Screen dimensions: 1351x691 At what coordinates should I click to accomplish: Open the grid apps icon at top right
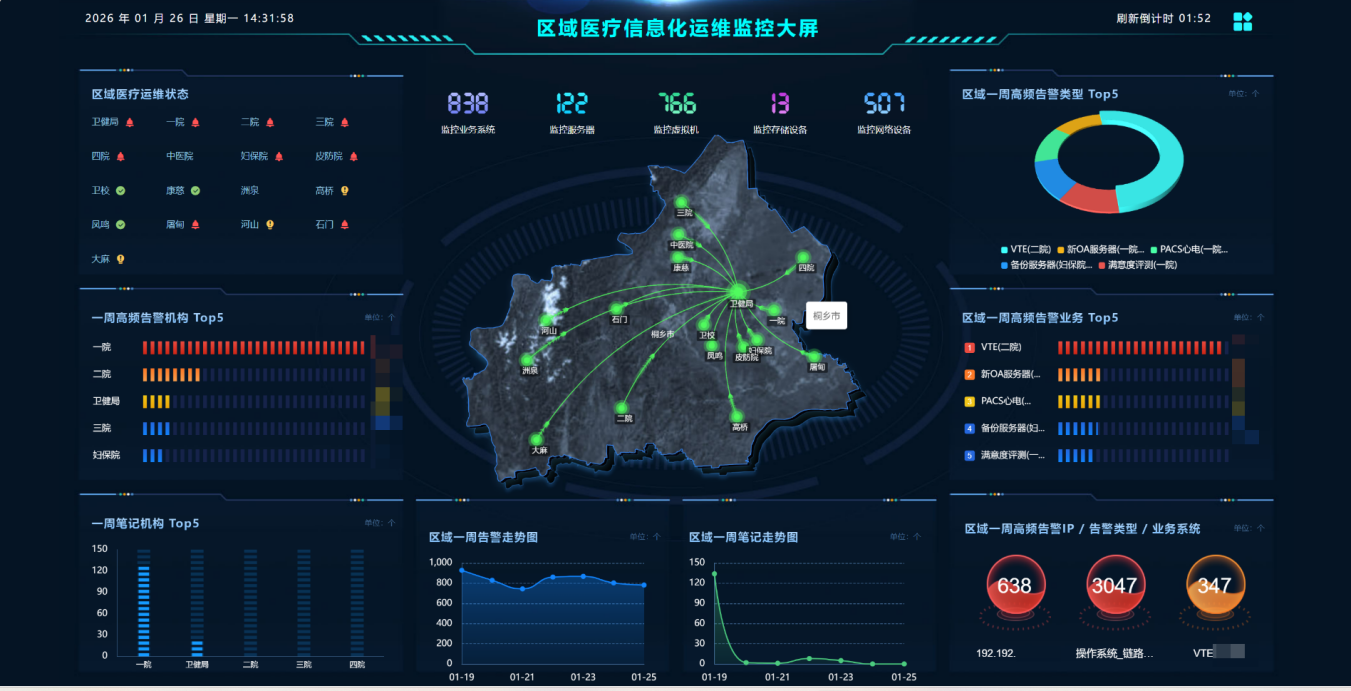[1243, 21]
